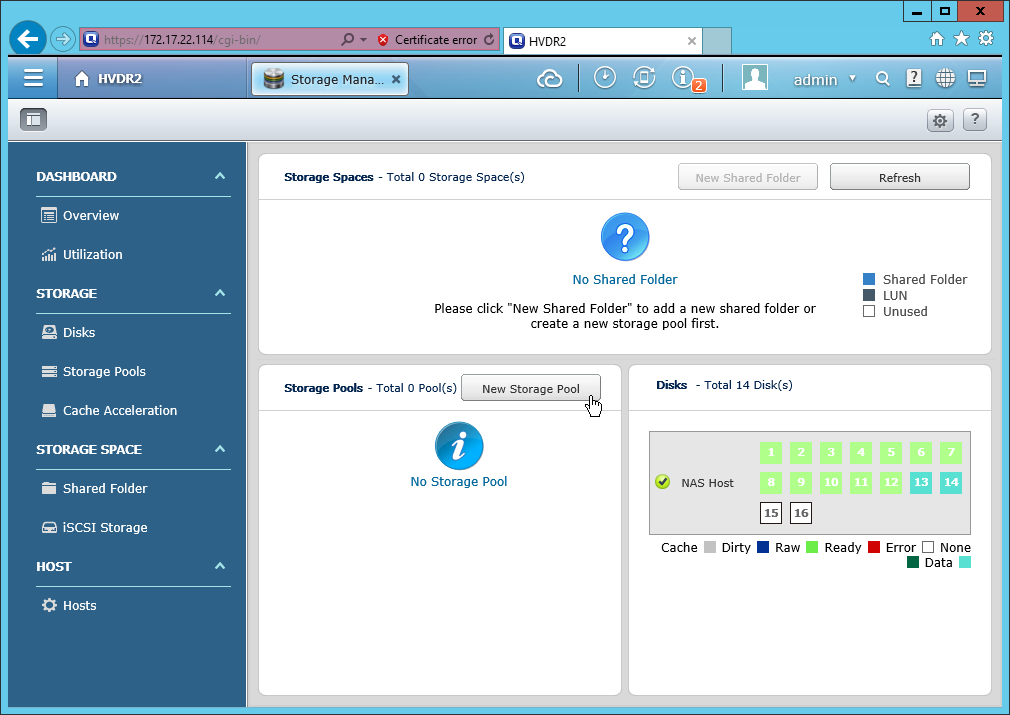1010x715 pixels.
Task: Open Storage Pools in the sidebar
Action: (93, 372)
